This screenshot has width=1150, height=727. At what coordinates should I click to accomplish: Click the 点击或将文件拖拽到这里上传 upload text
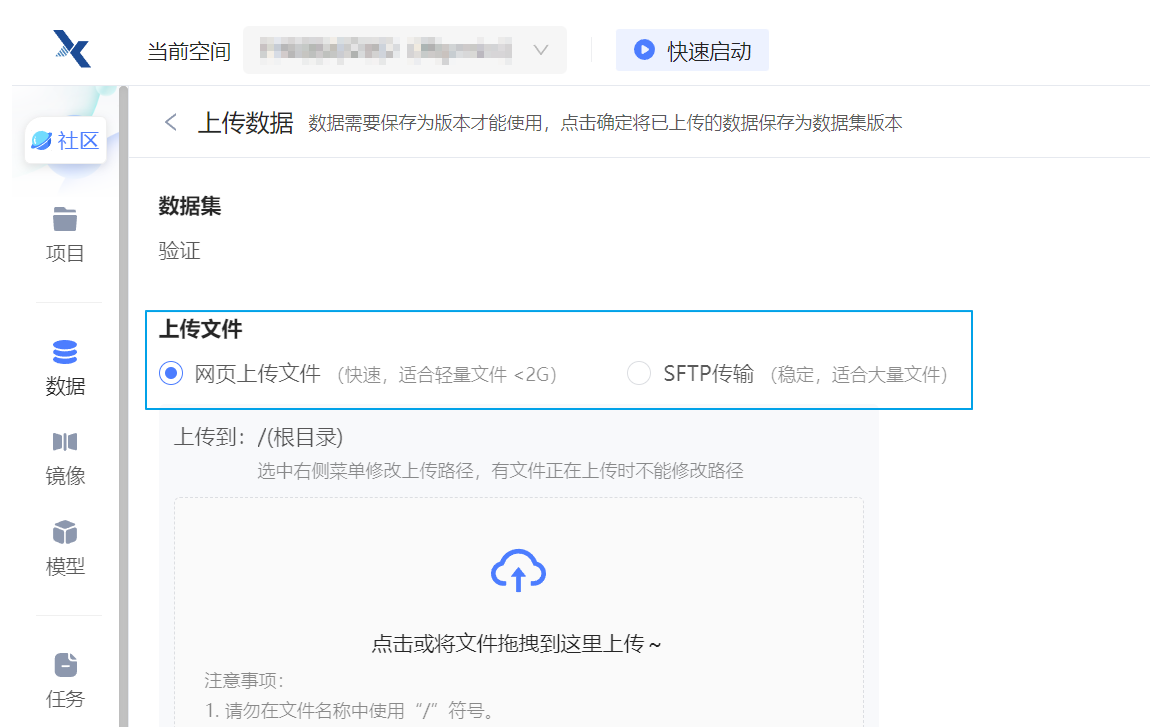click(517, 644)
